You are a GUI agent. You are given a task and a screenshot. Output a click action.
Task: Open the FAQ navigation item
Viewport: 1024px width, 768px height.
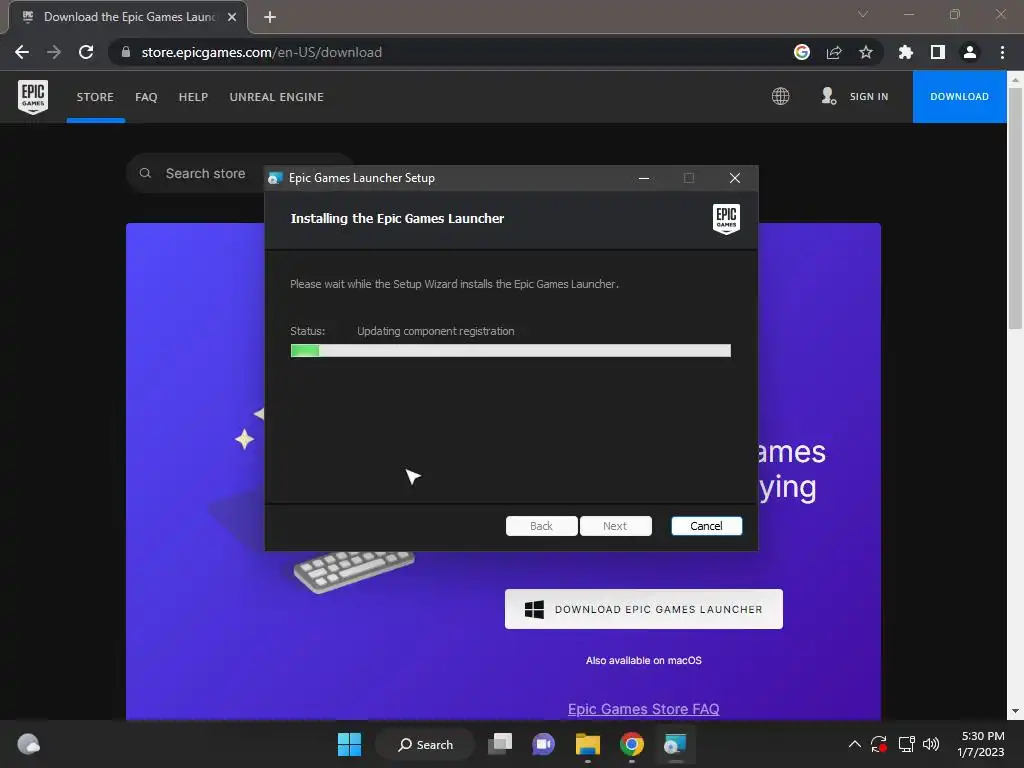pyautogui.click(x=146, y=97)
